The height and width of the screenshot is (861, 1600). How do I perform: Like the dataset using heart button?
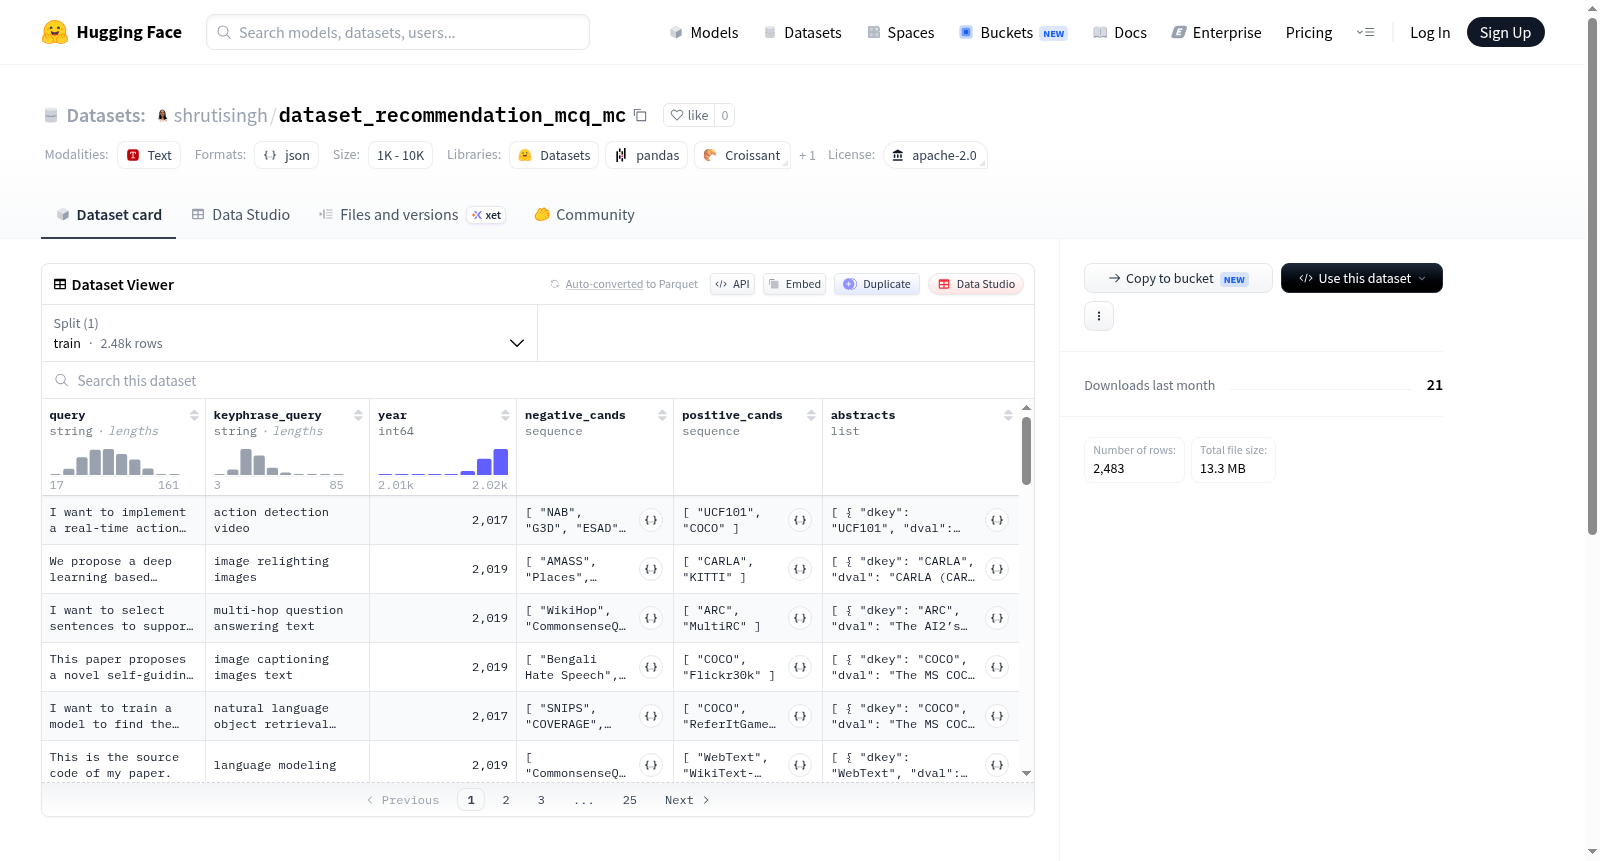689,115
